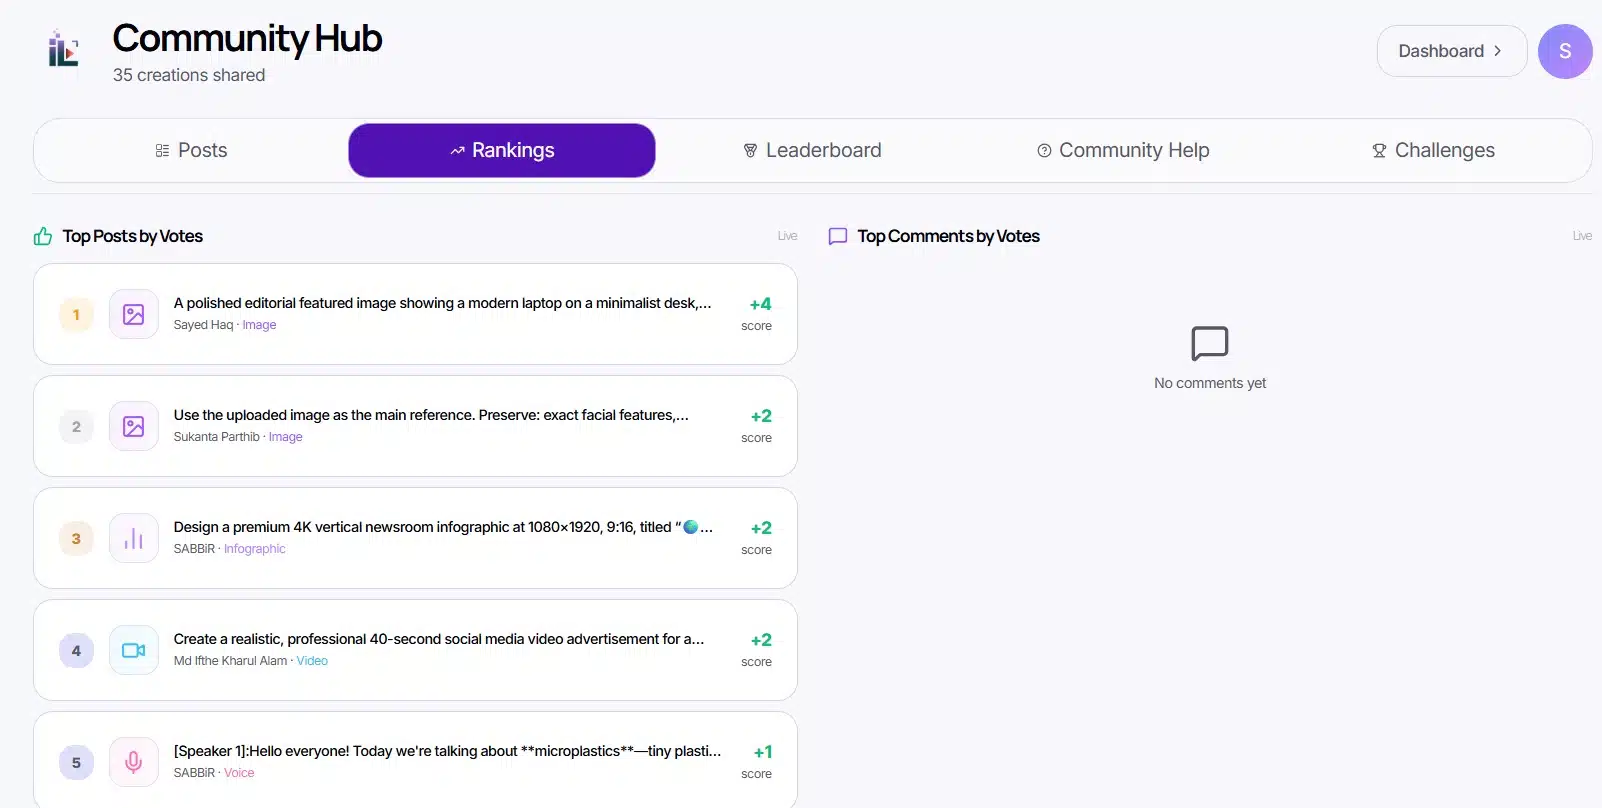Click the microphone icon on microplastics post

134,762
